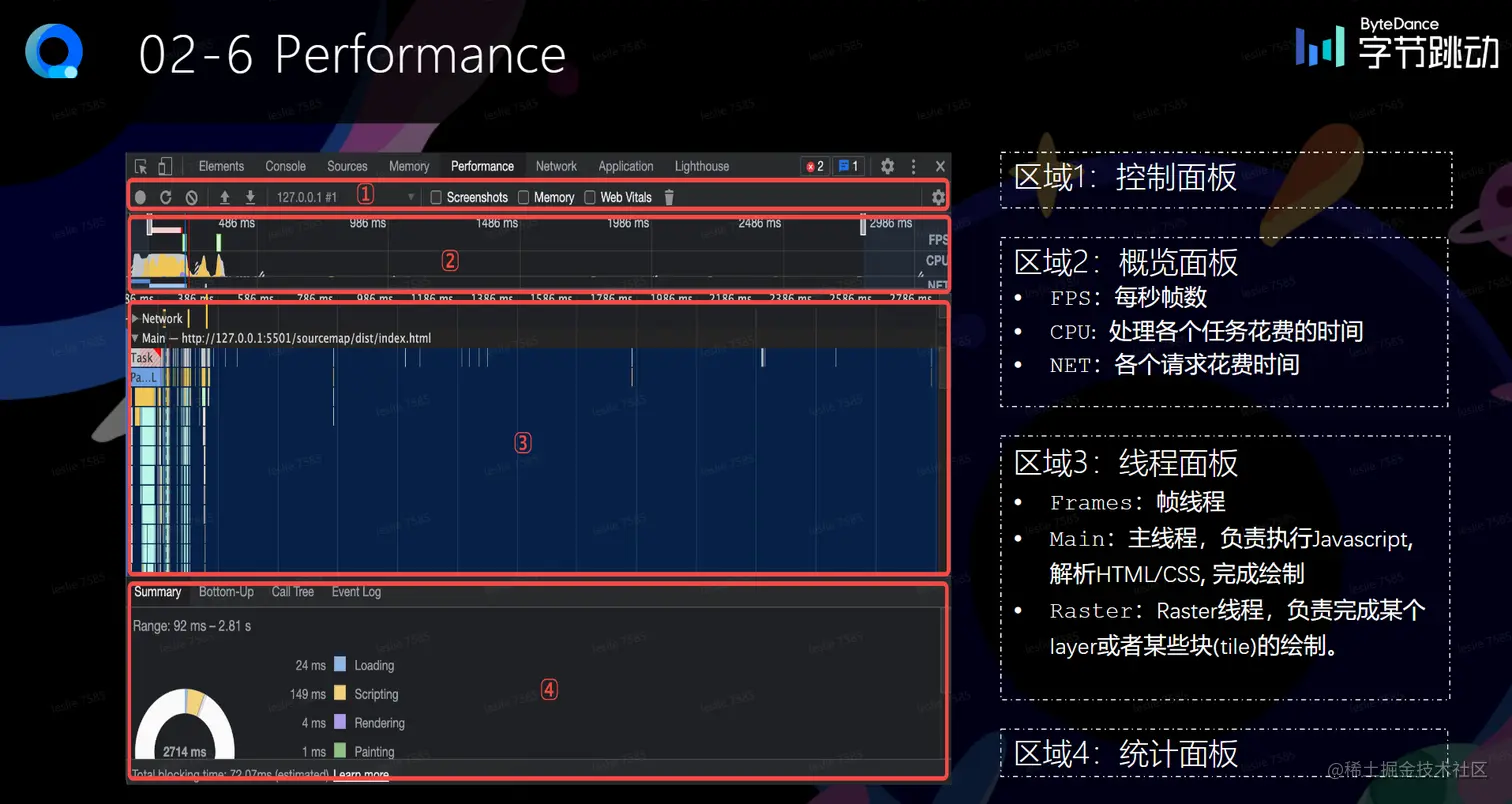Click the blue Loading color swatch
The width and height of the screenshot is (1512, 804).
pyautogui.click(x=340, y=665)
